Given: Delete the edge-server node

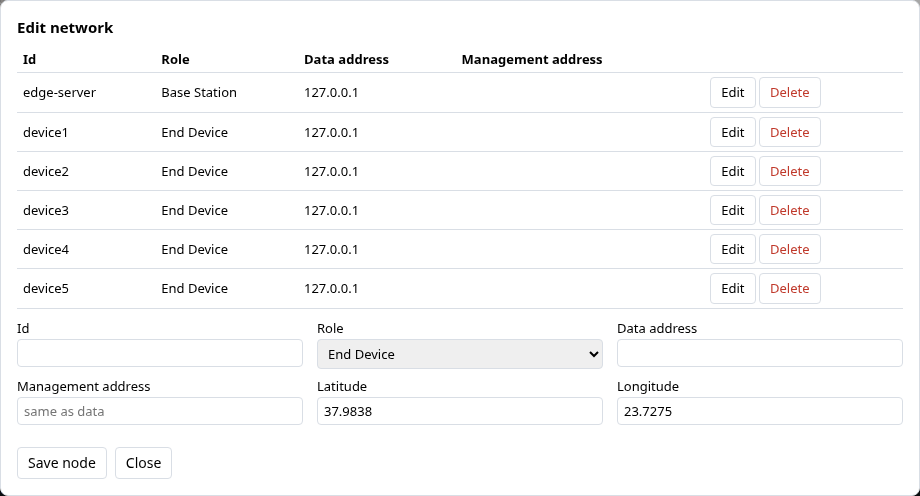Looking at the screenshot, I should tap(789, 93).
